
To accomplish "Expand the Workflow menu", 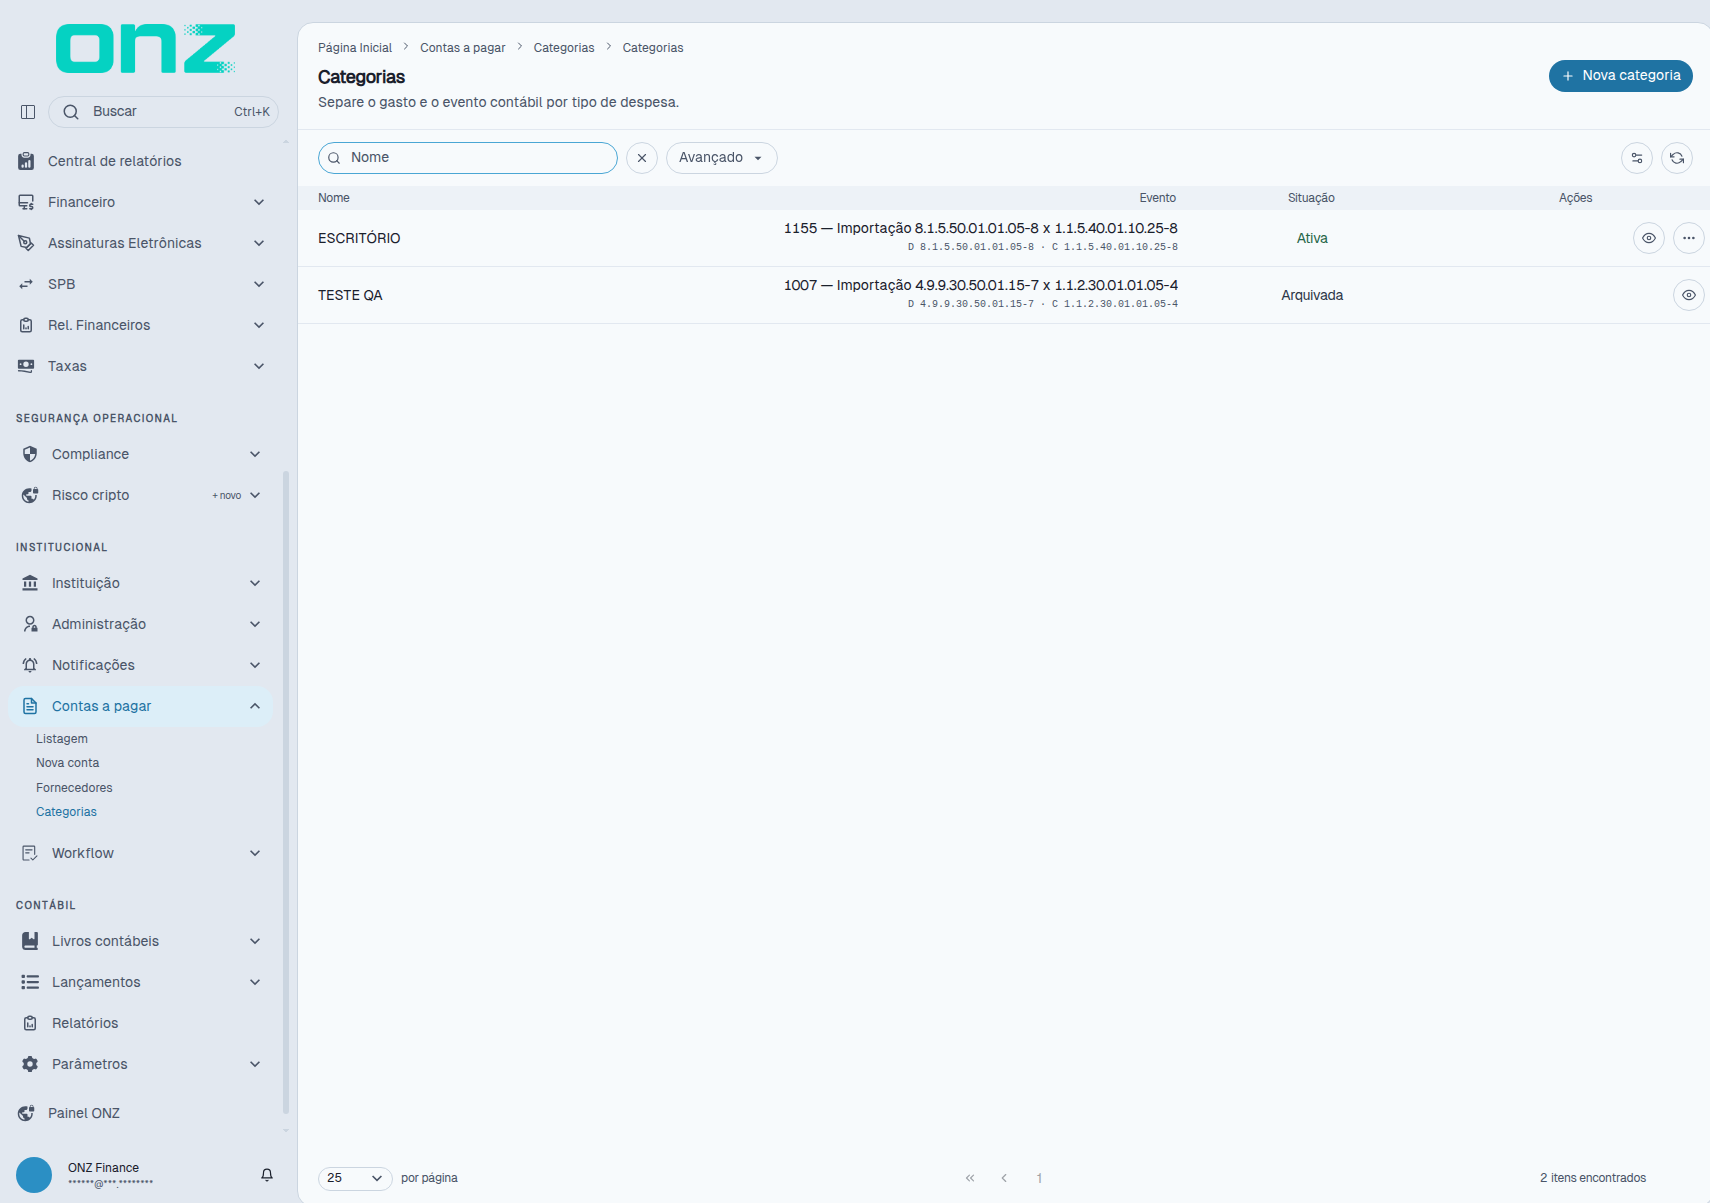I will point(141,853).
